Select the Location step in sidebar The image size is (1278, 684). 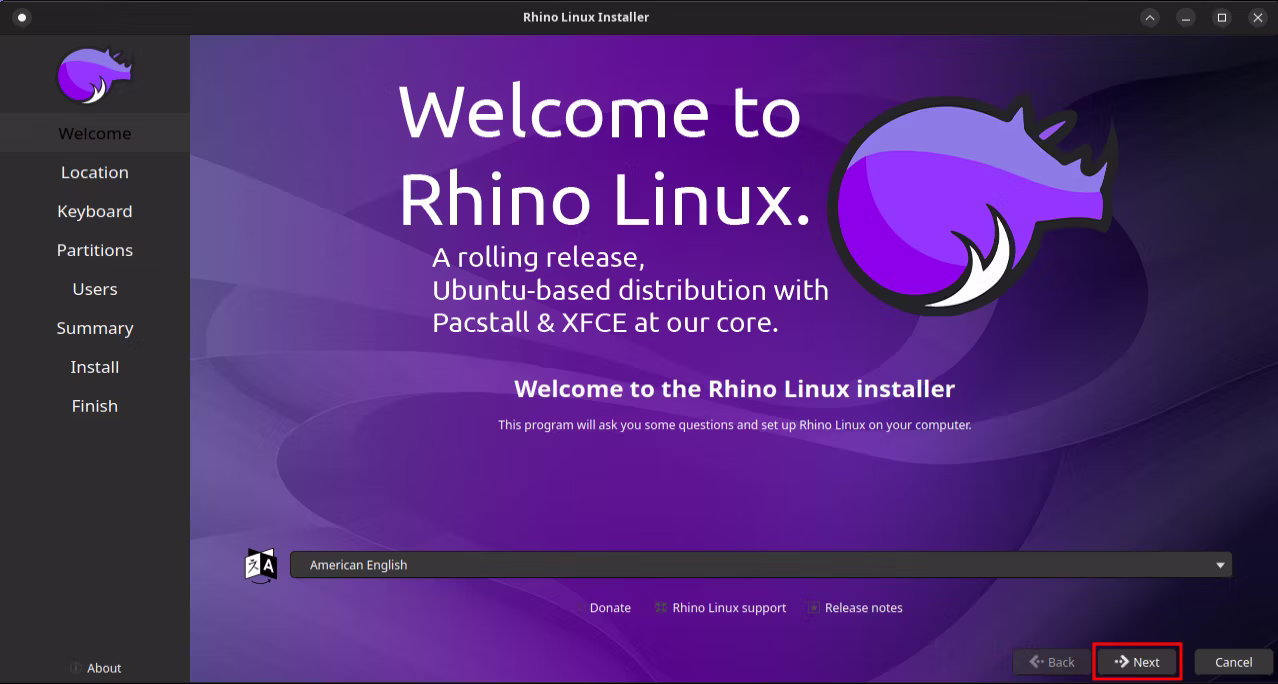[x=94, y=172]
